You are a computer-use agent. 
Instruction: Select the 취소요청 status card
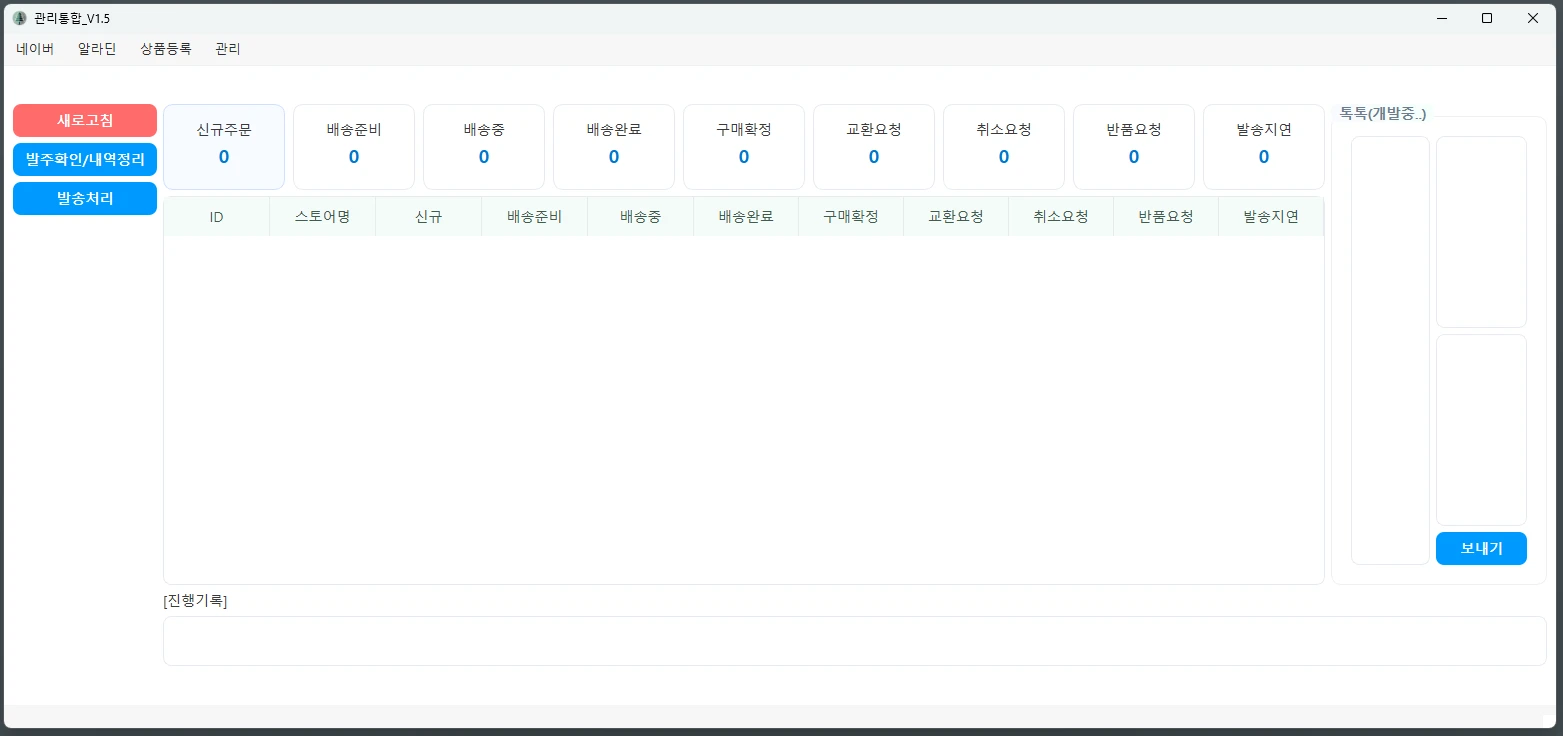[x=1004, y=147]
